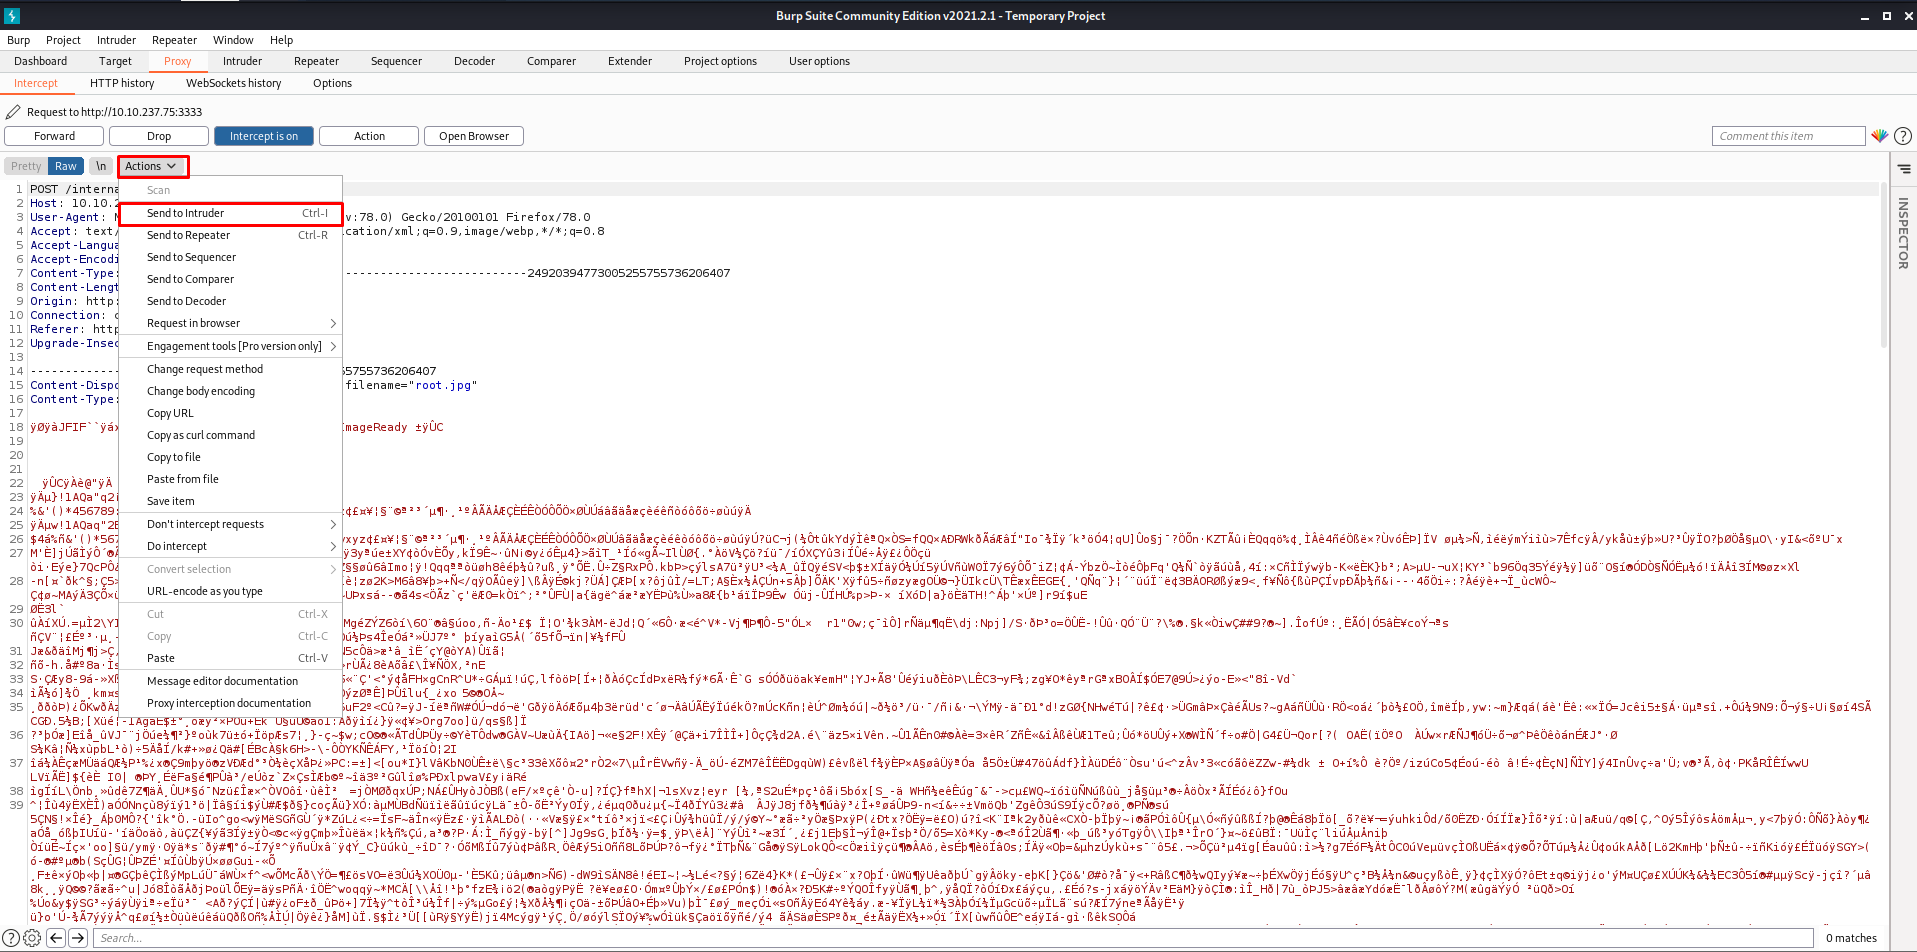This screenshot has width=1917, height=952.
Task: Open search settings gear icon
Action: pos(32,938)
